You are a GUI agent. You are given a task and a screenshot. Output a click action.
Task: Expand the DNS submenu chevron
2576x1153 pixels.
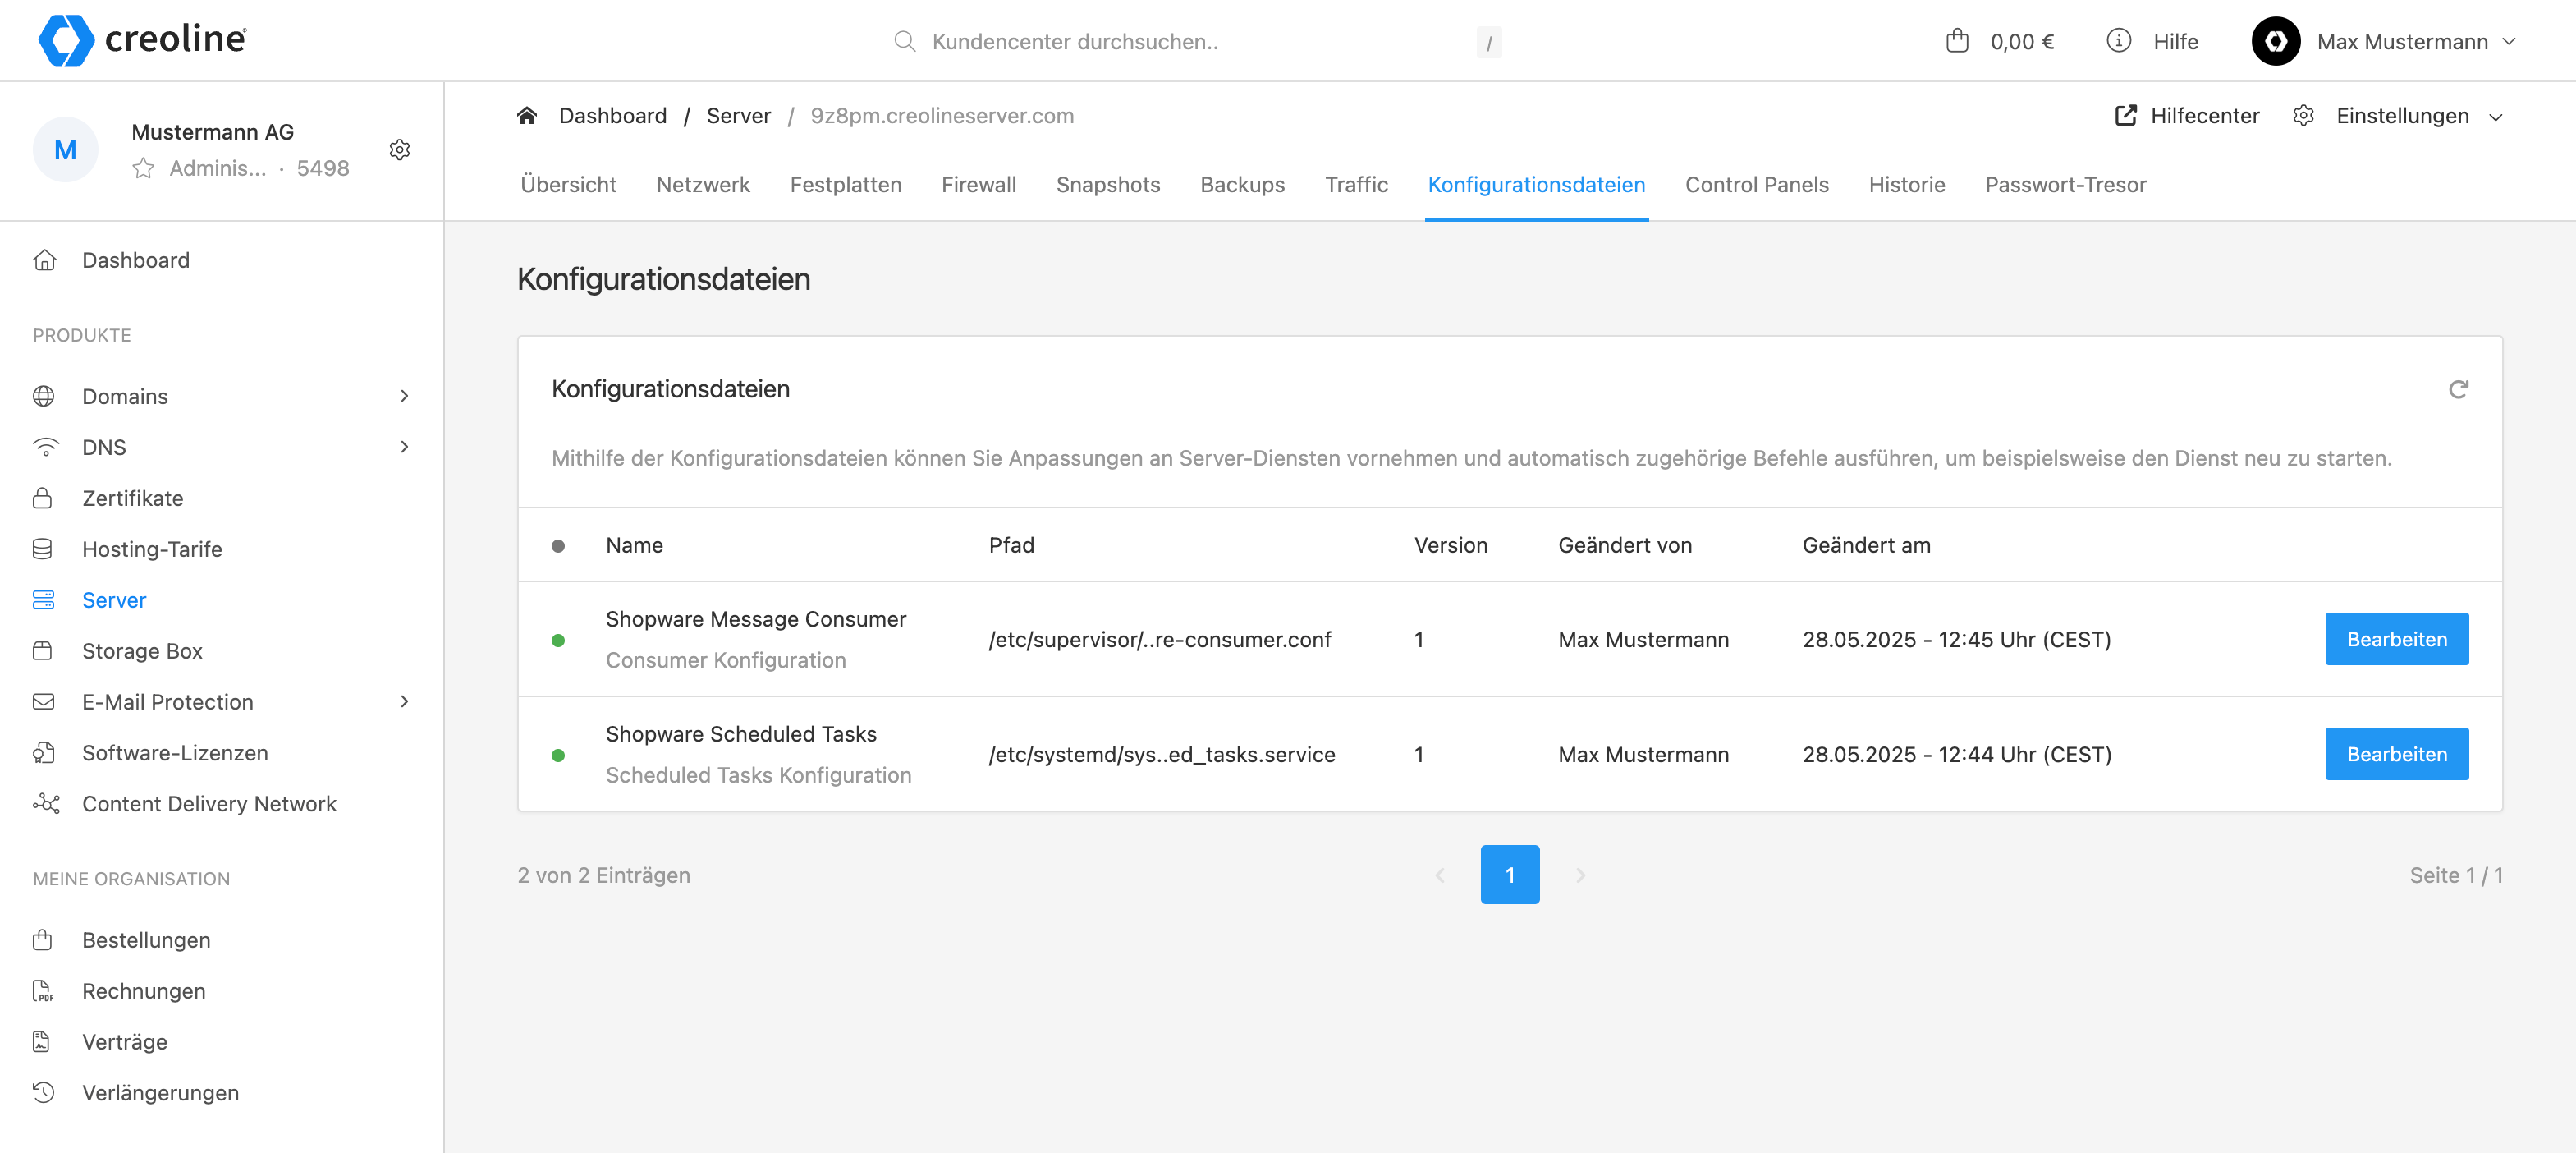click(x=404, y=447)
